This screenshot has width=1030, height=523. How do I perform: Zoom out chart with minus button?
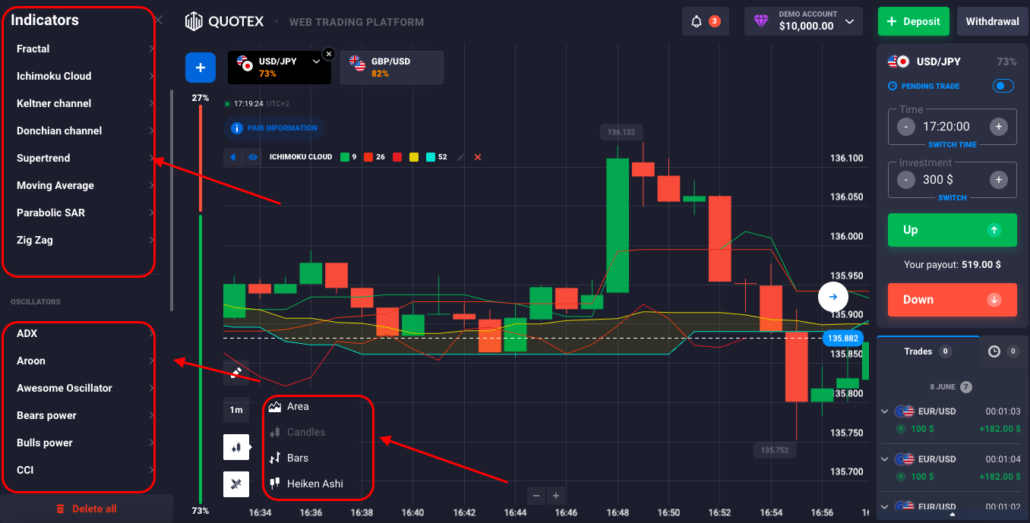[x=536, y=495]
